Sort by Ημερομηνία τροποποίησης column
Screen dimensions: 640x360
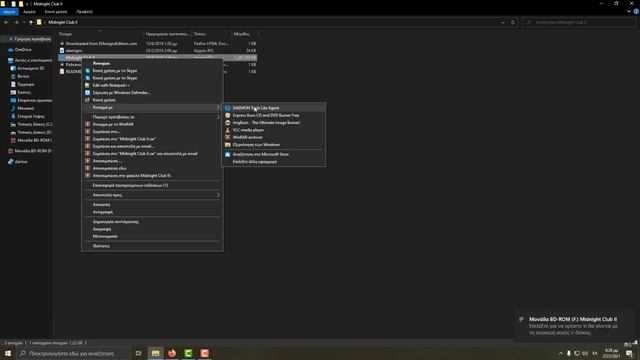click(167, 34)
